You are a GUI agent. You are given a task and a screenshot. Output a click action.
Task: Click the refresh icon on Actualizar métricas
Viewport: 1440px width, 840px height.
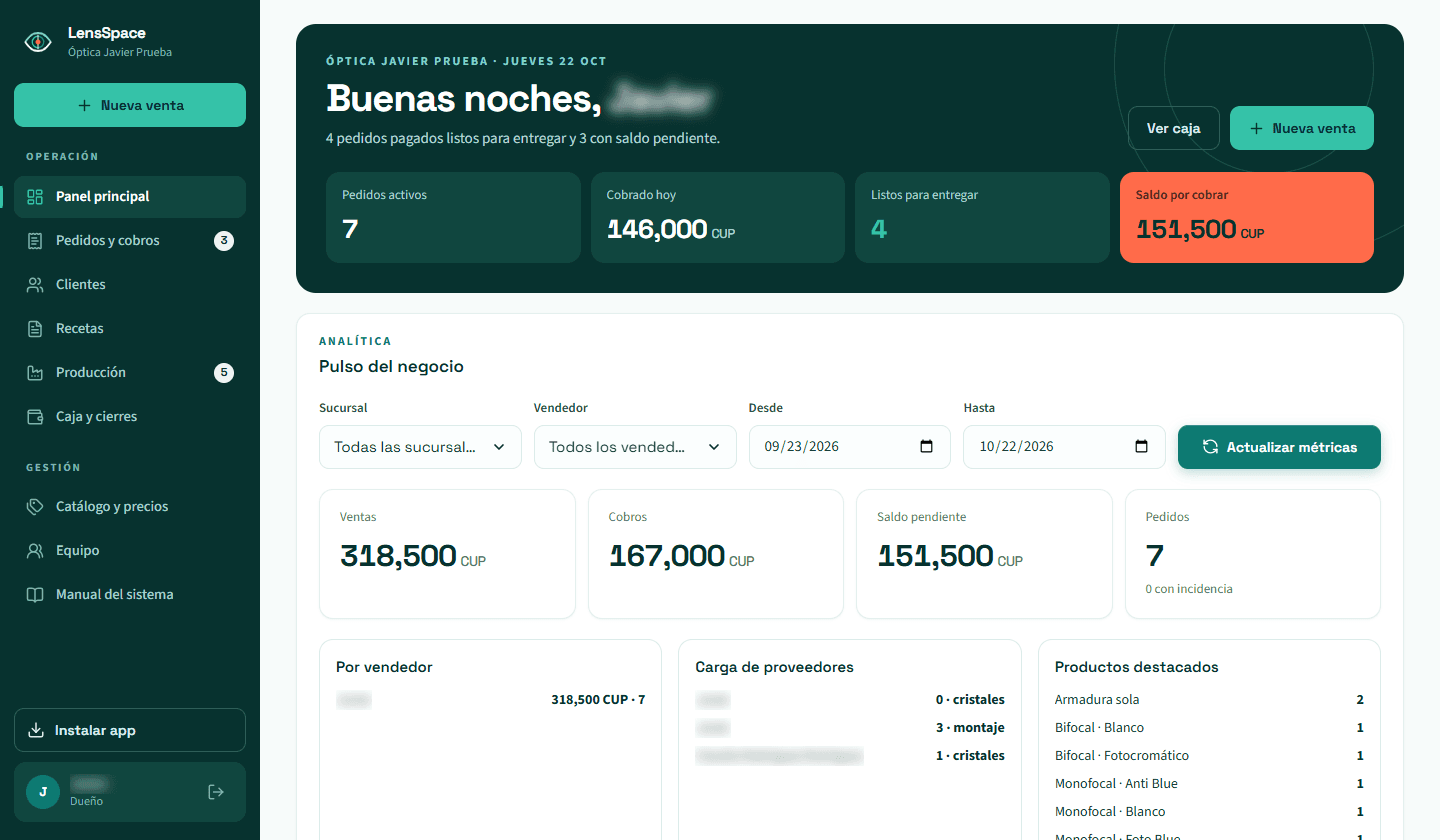point(1210,447)
